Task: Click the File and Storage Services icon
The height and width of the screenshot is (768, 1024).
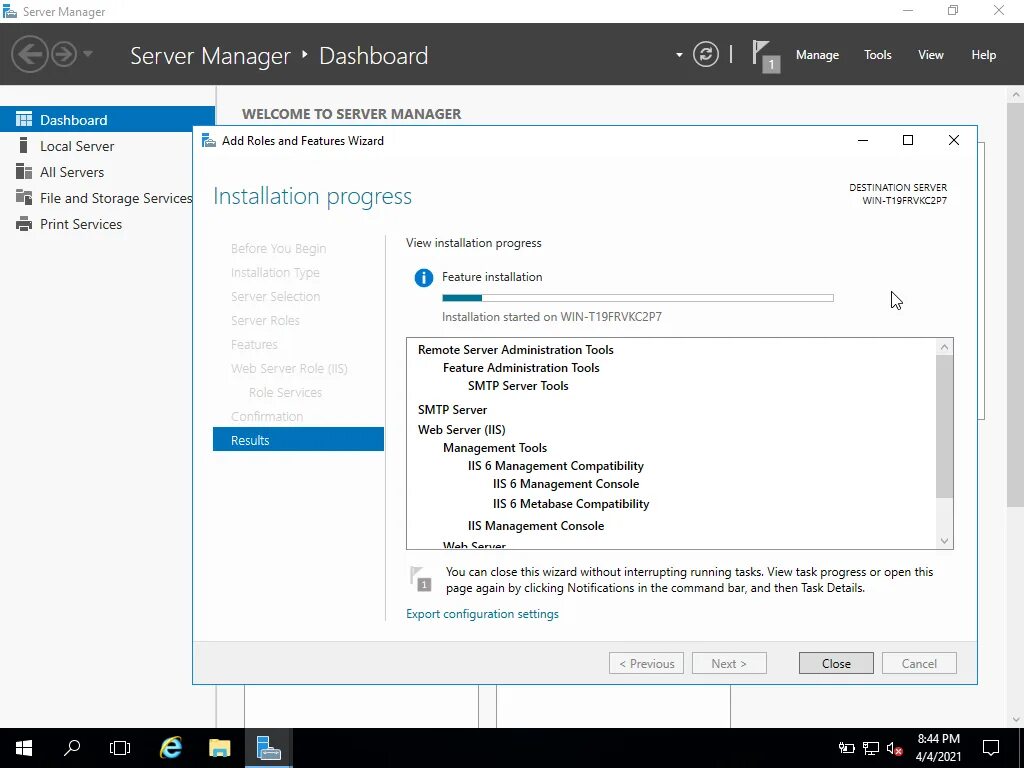Action: pyautogui.click(x=24, y=197)
